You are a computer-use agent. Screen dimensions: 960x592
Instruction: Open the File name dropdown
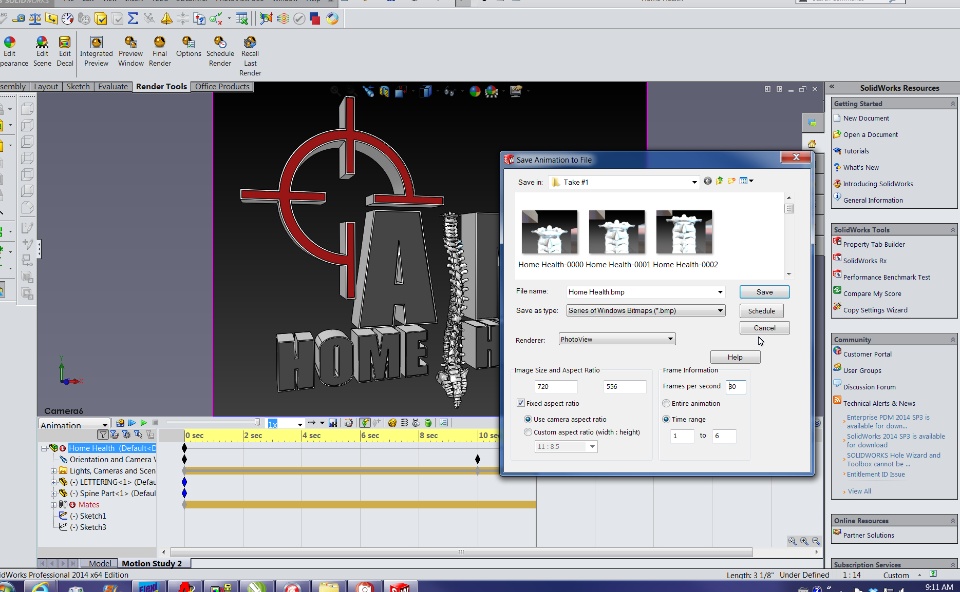(x=720, y=292)
